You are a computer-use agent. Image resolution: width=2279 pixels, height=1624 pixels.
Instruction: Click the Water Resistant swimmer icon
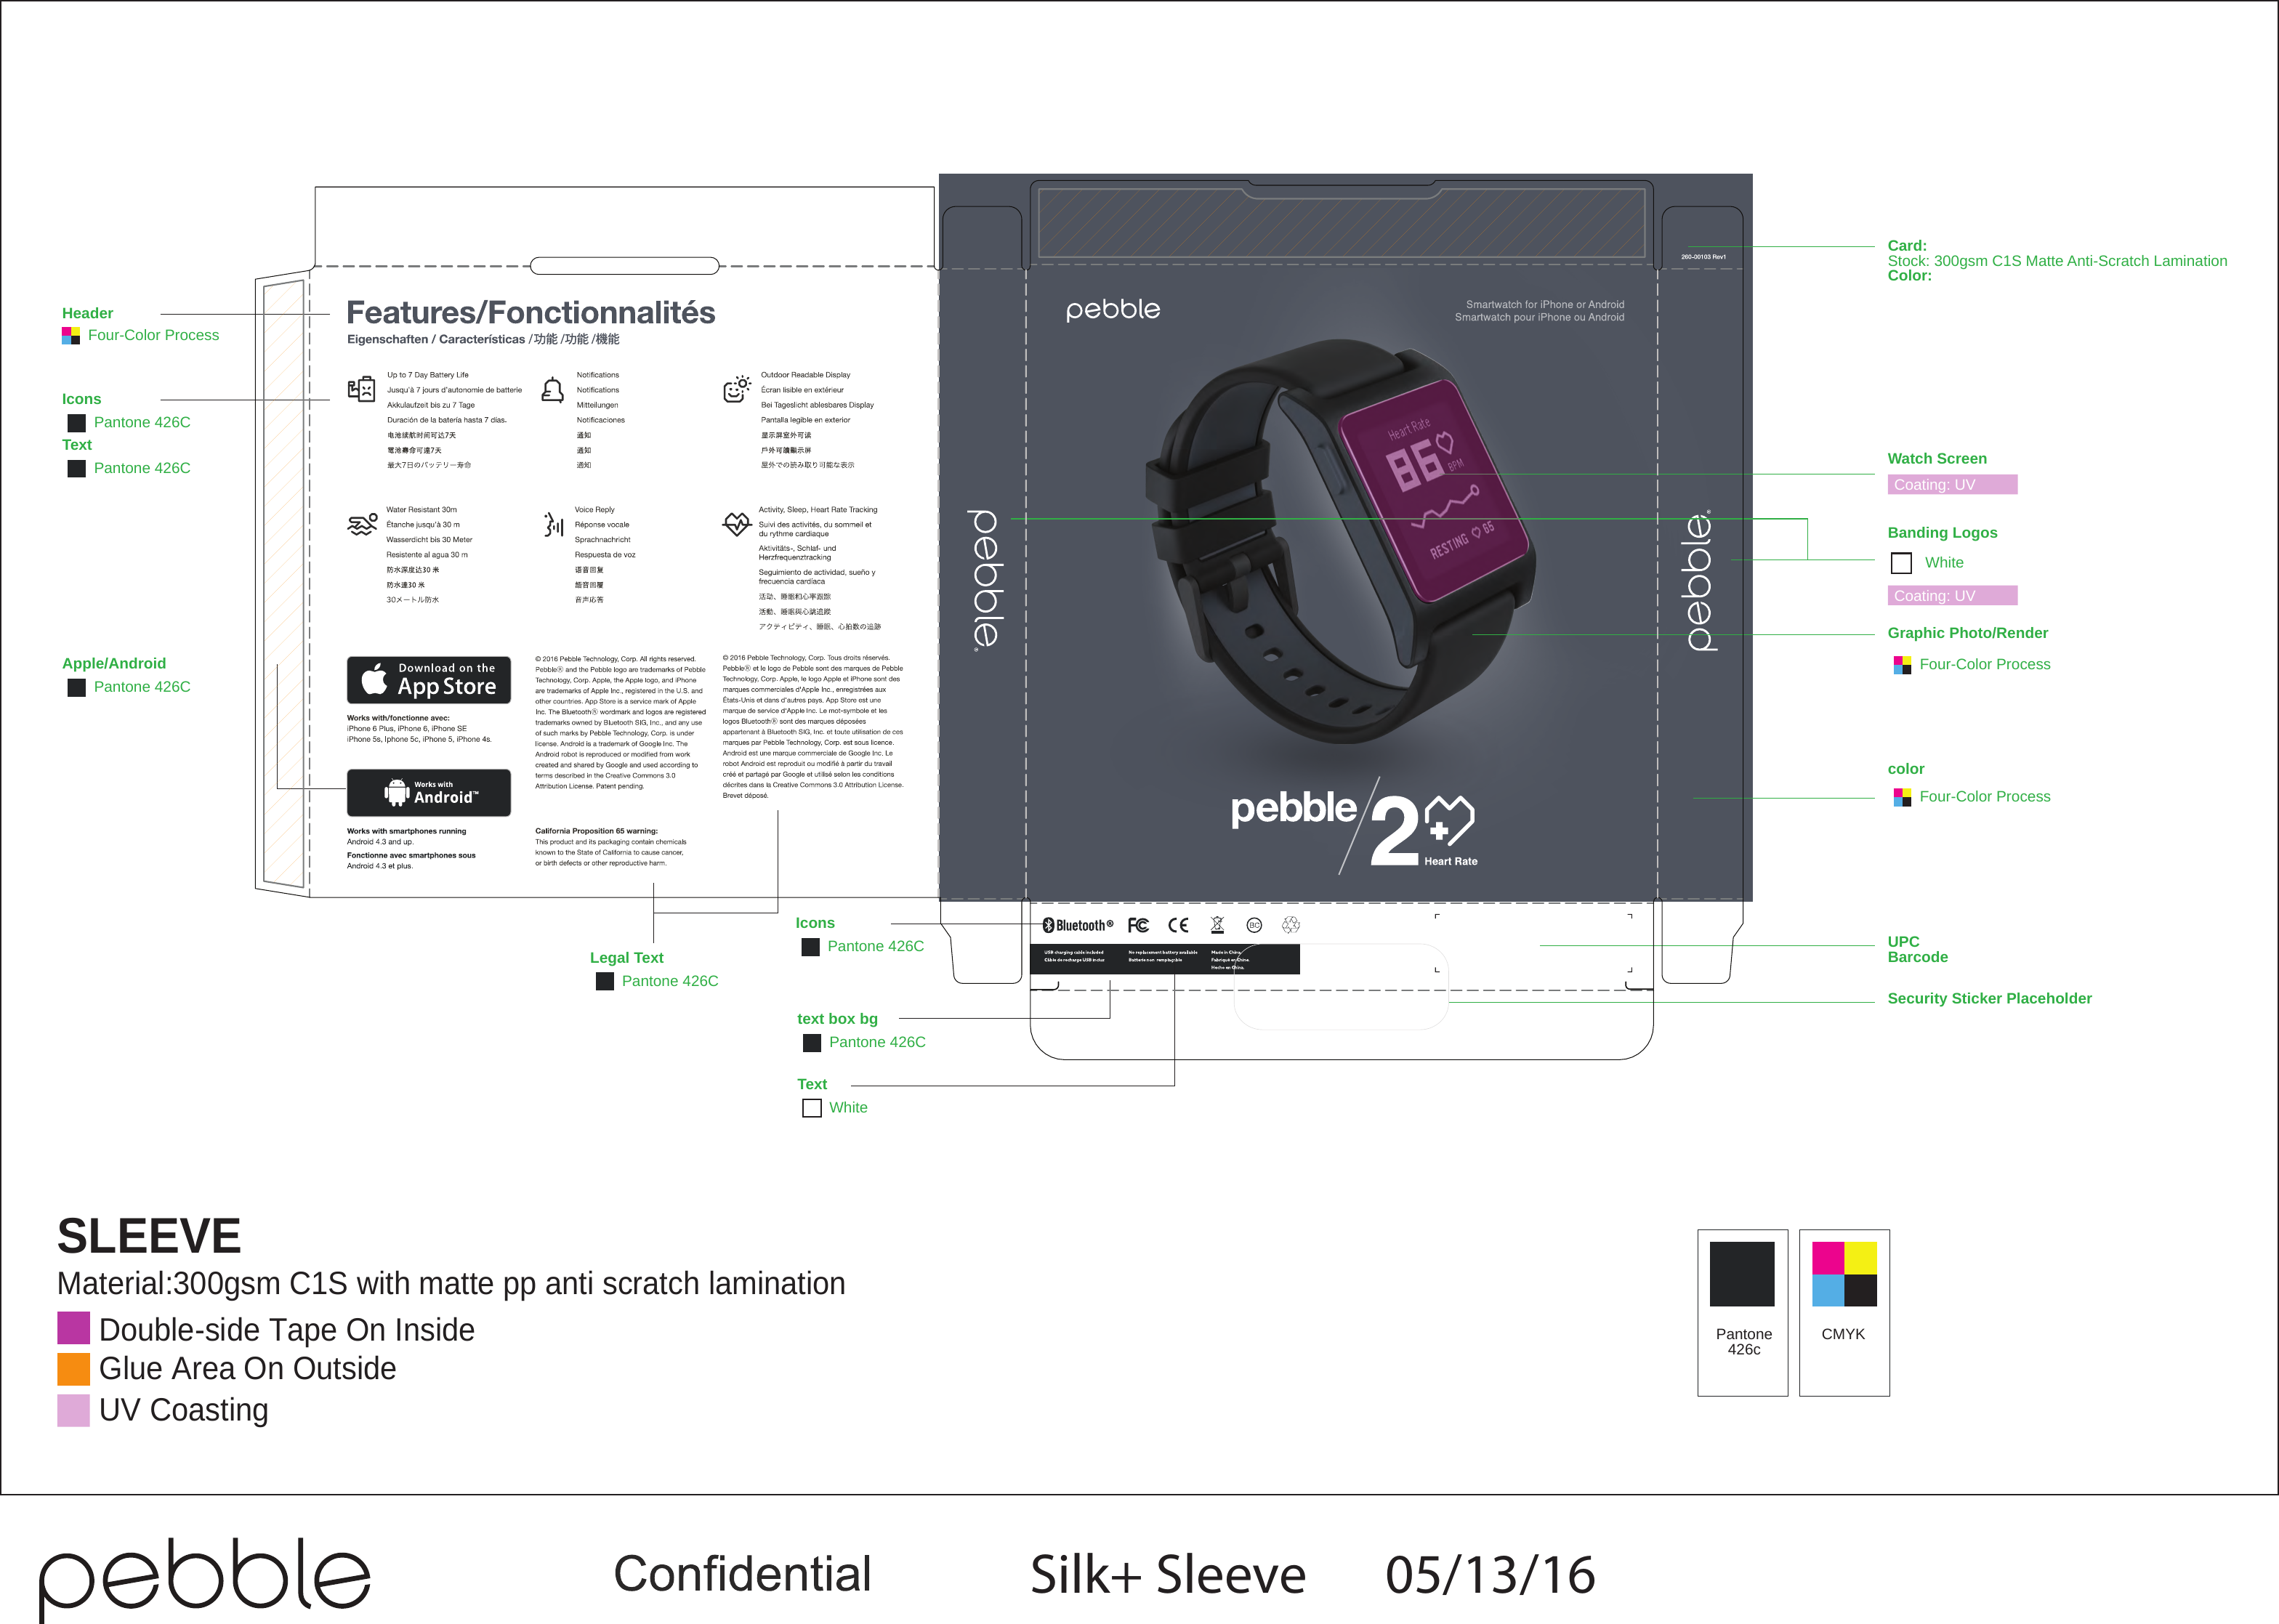pyautogui.click(x=362, y=524)
